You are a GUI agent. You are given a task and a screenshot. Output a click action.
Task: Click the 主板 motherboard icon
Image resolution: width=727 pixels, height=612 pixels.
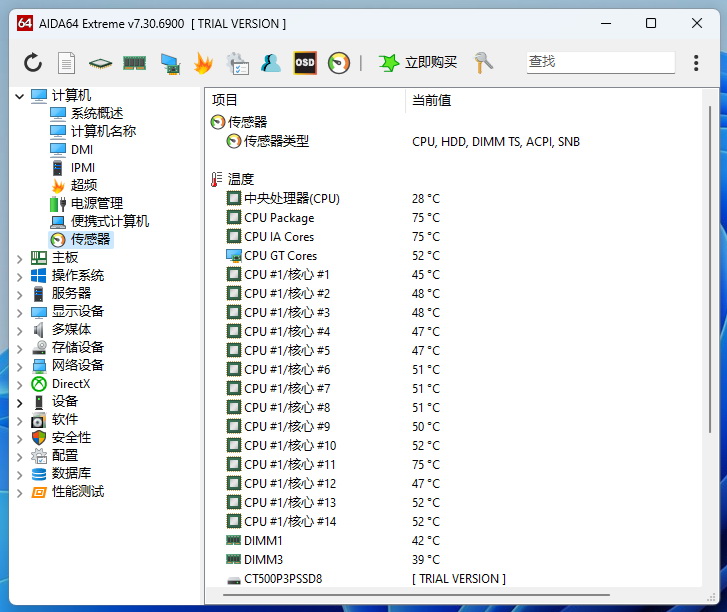point(39,258)
